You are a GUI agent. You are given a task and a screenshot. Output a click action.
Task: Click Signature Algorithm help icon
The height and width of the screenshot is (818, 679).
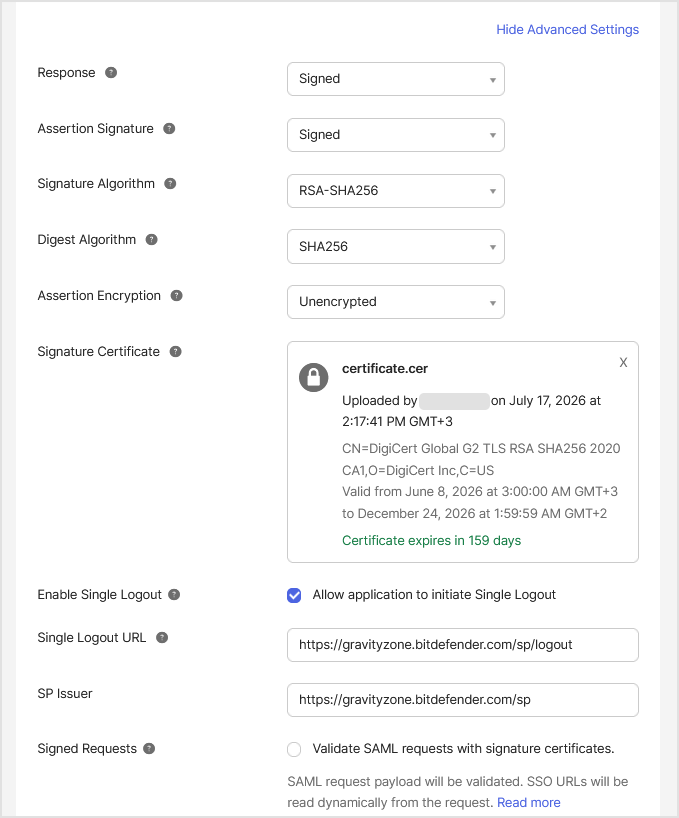point(170,184)
